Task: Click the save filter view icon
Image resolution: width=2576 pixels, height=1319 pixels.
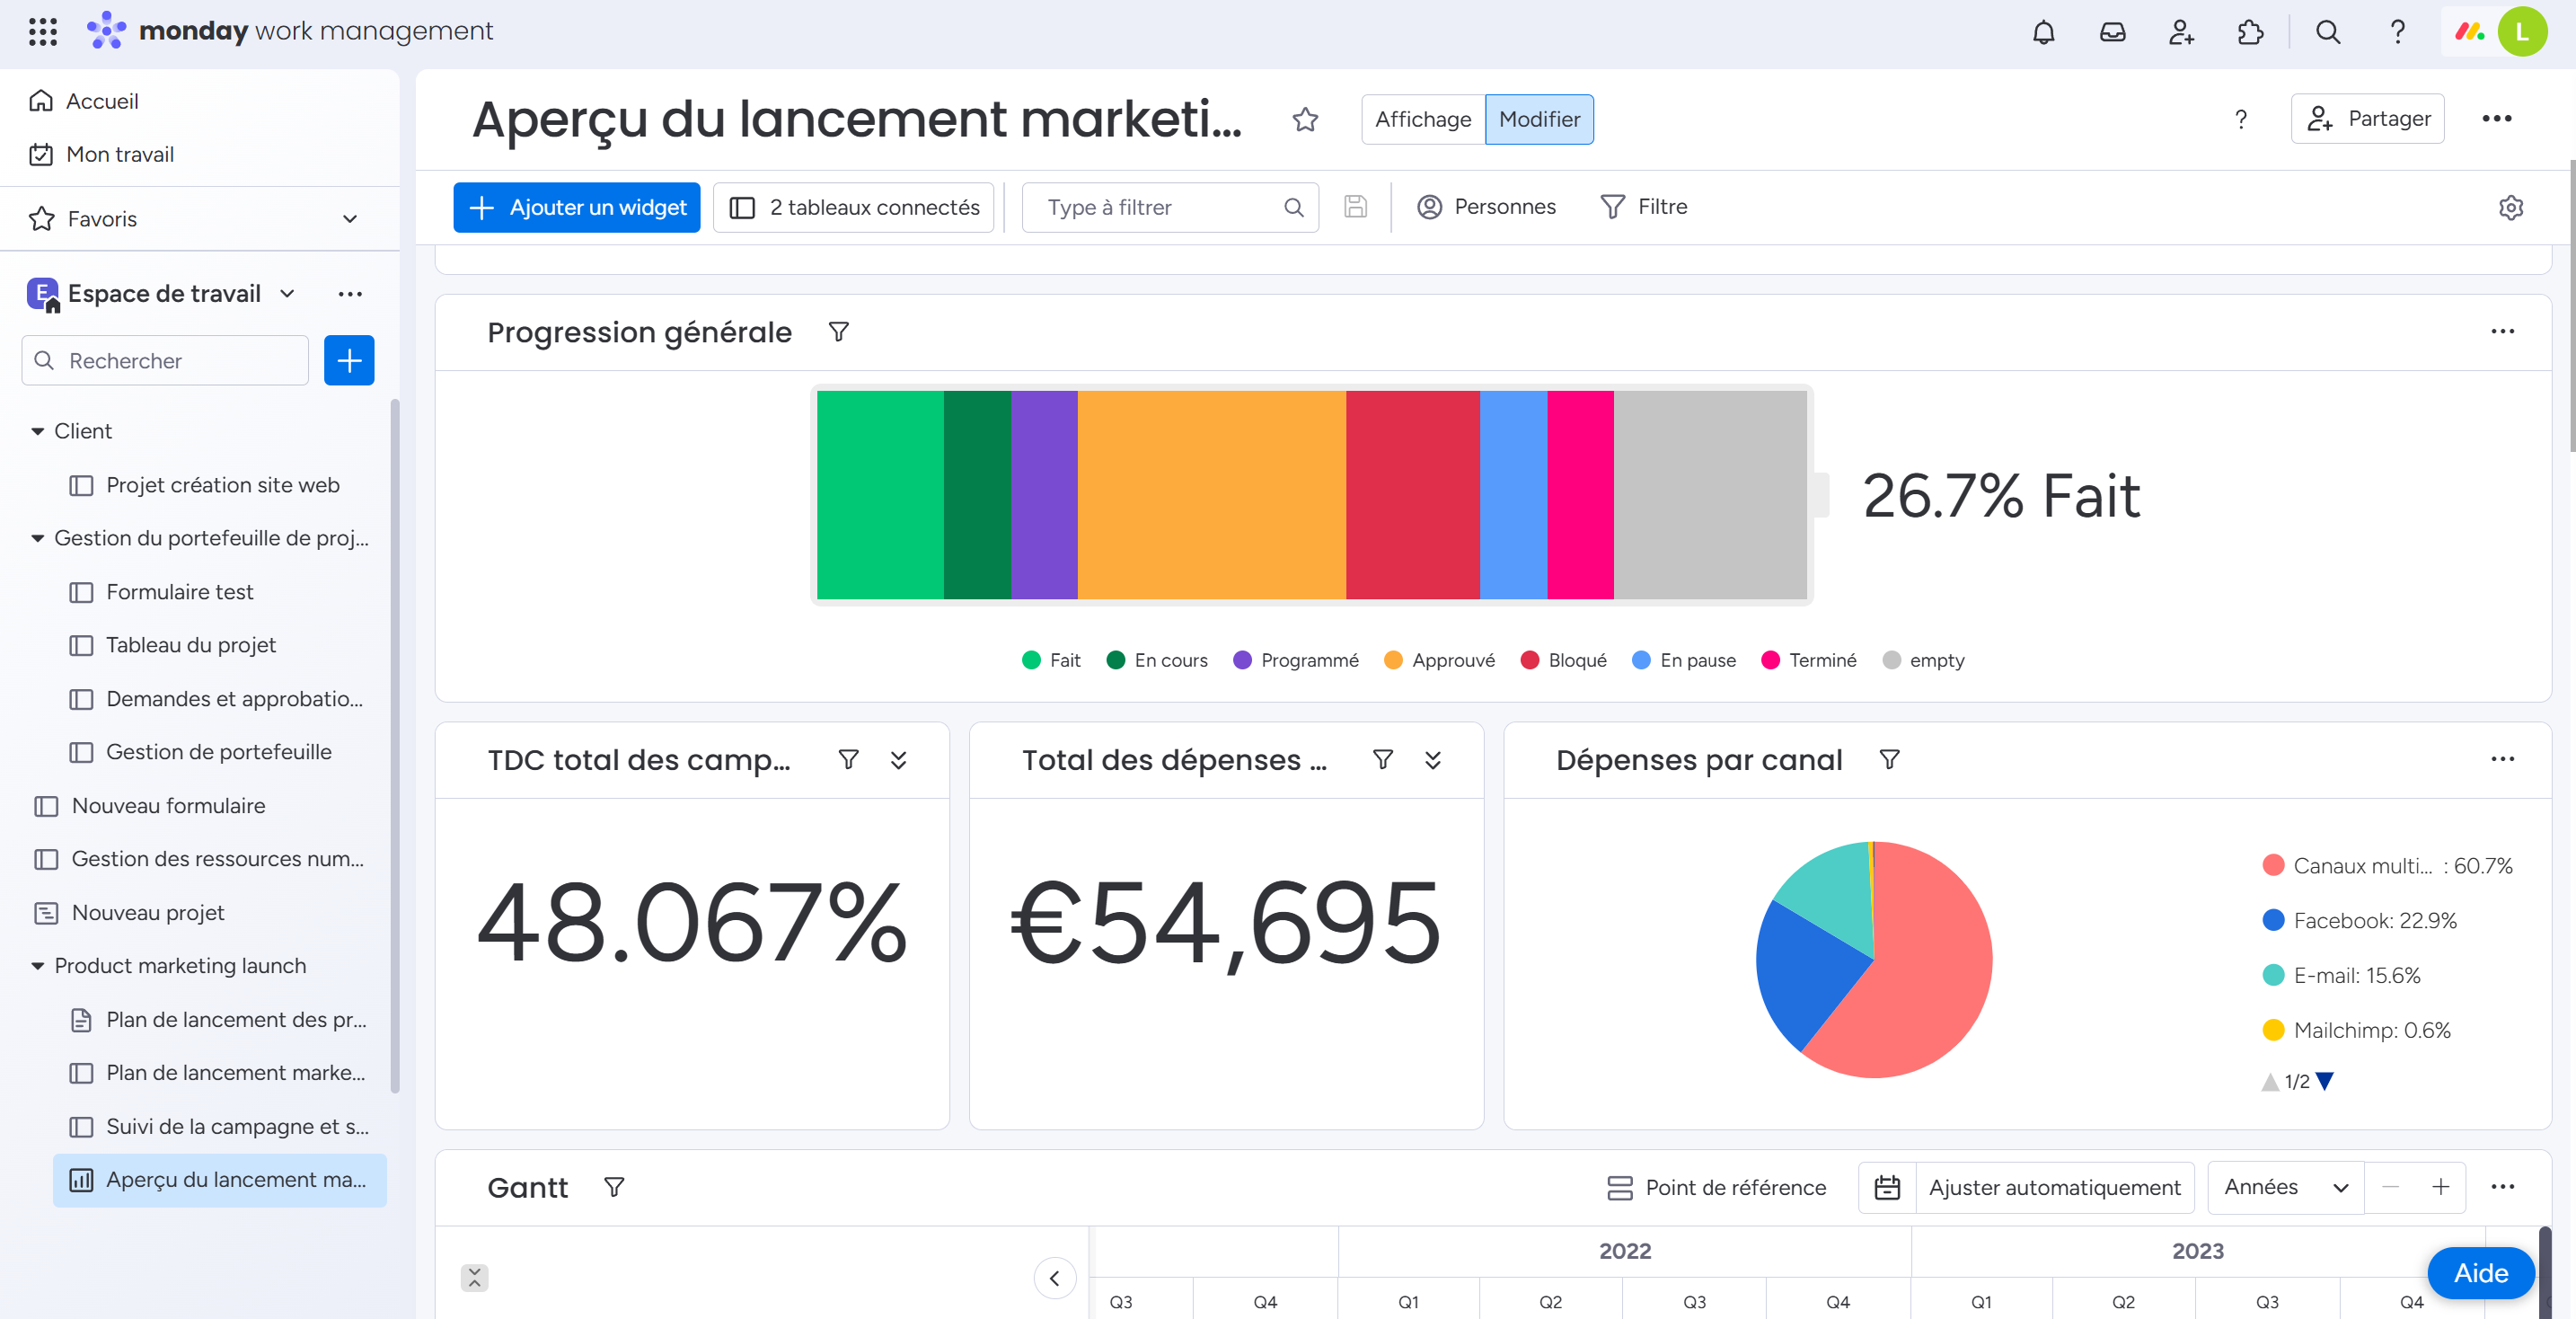Action: coord(1355,207)
